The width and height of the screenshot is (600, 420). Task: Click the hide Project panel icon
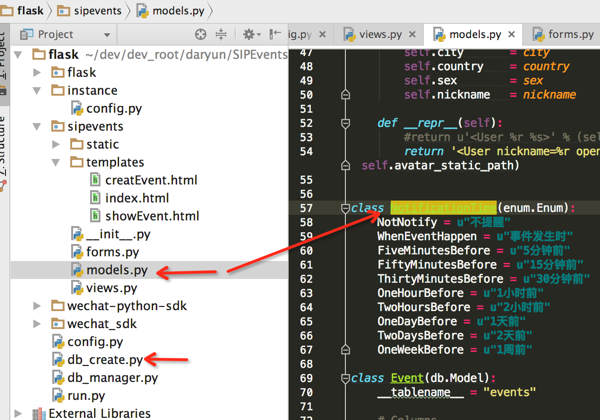point(275,34)
